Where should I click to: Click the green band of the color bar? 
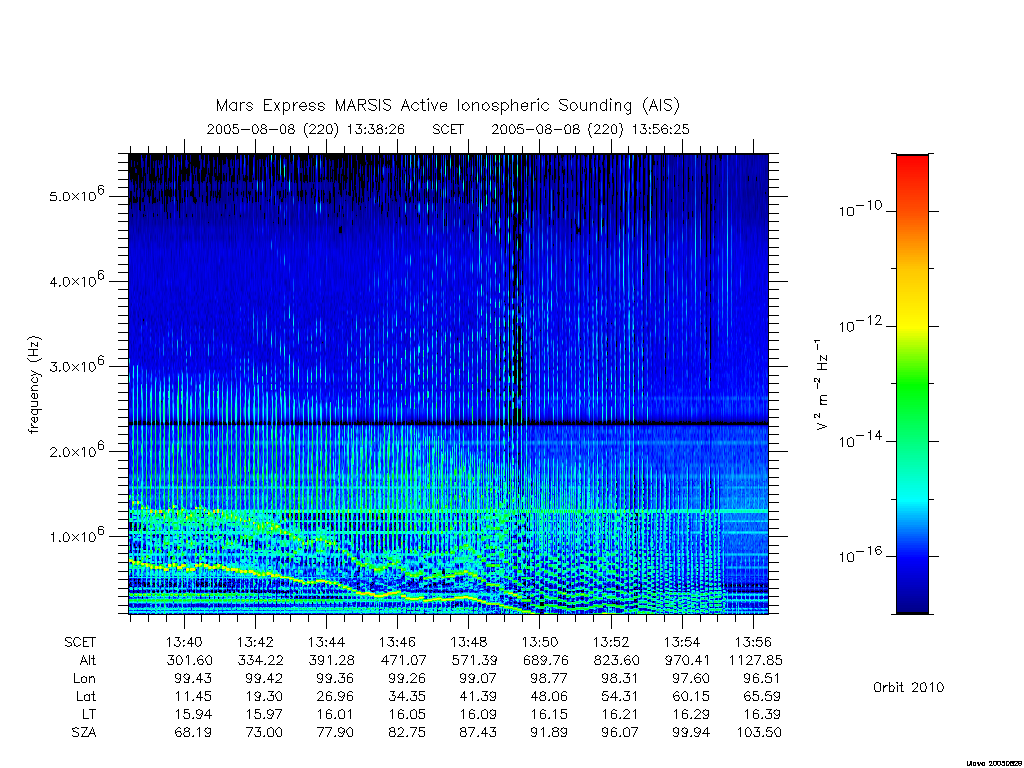912,385
